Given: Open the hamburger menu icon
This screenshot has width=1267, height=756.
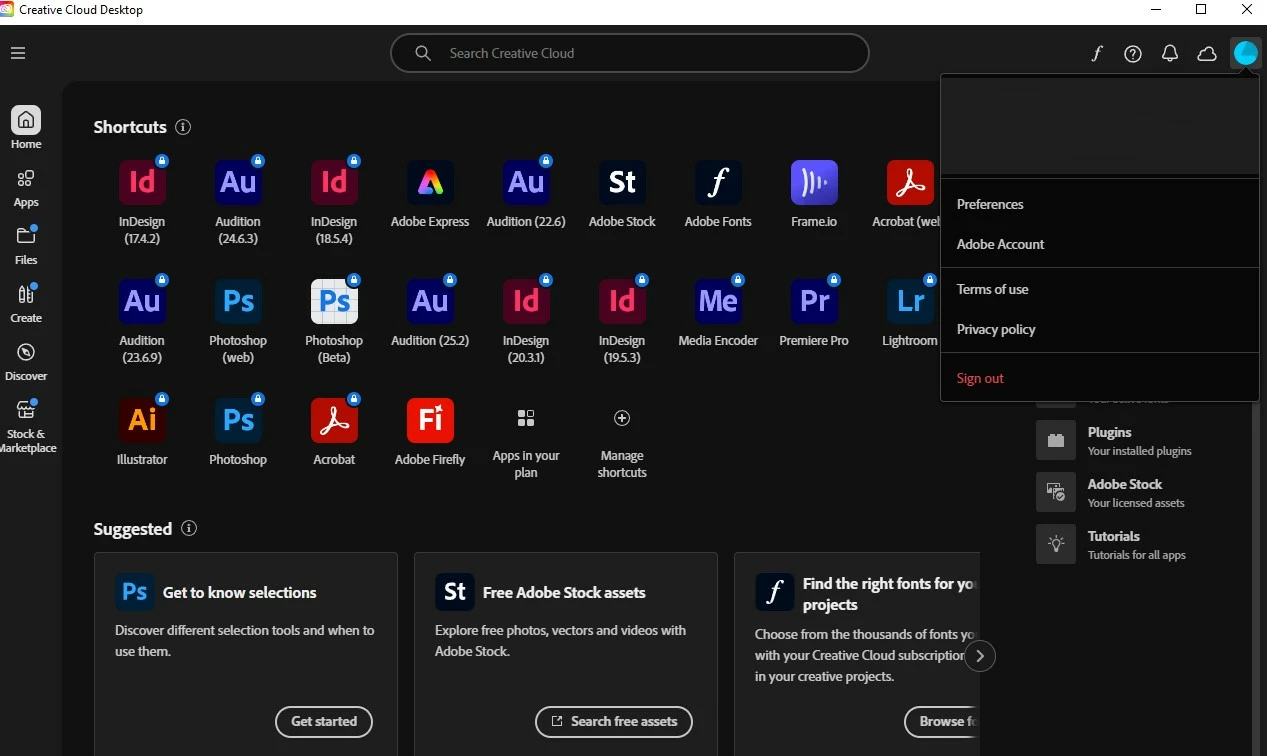Looking at the screenshot, I should (18, 53).
